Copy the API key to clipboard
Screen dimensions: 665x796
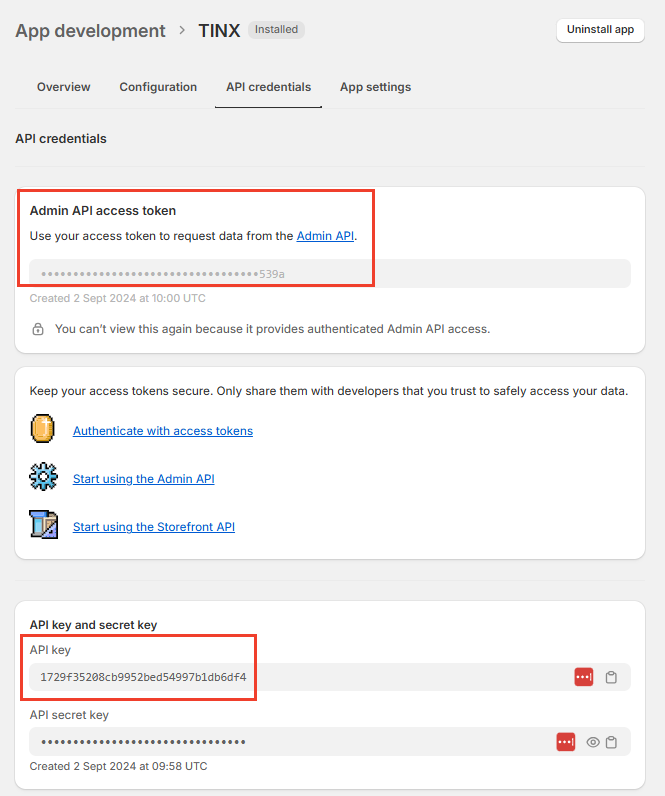coord(611,678)
